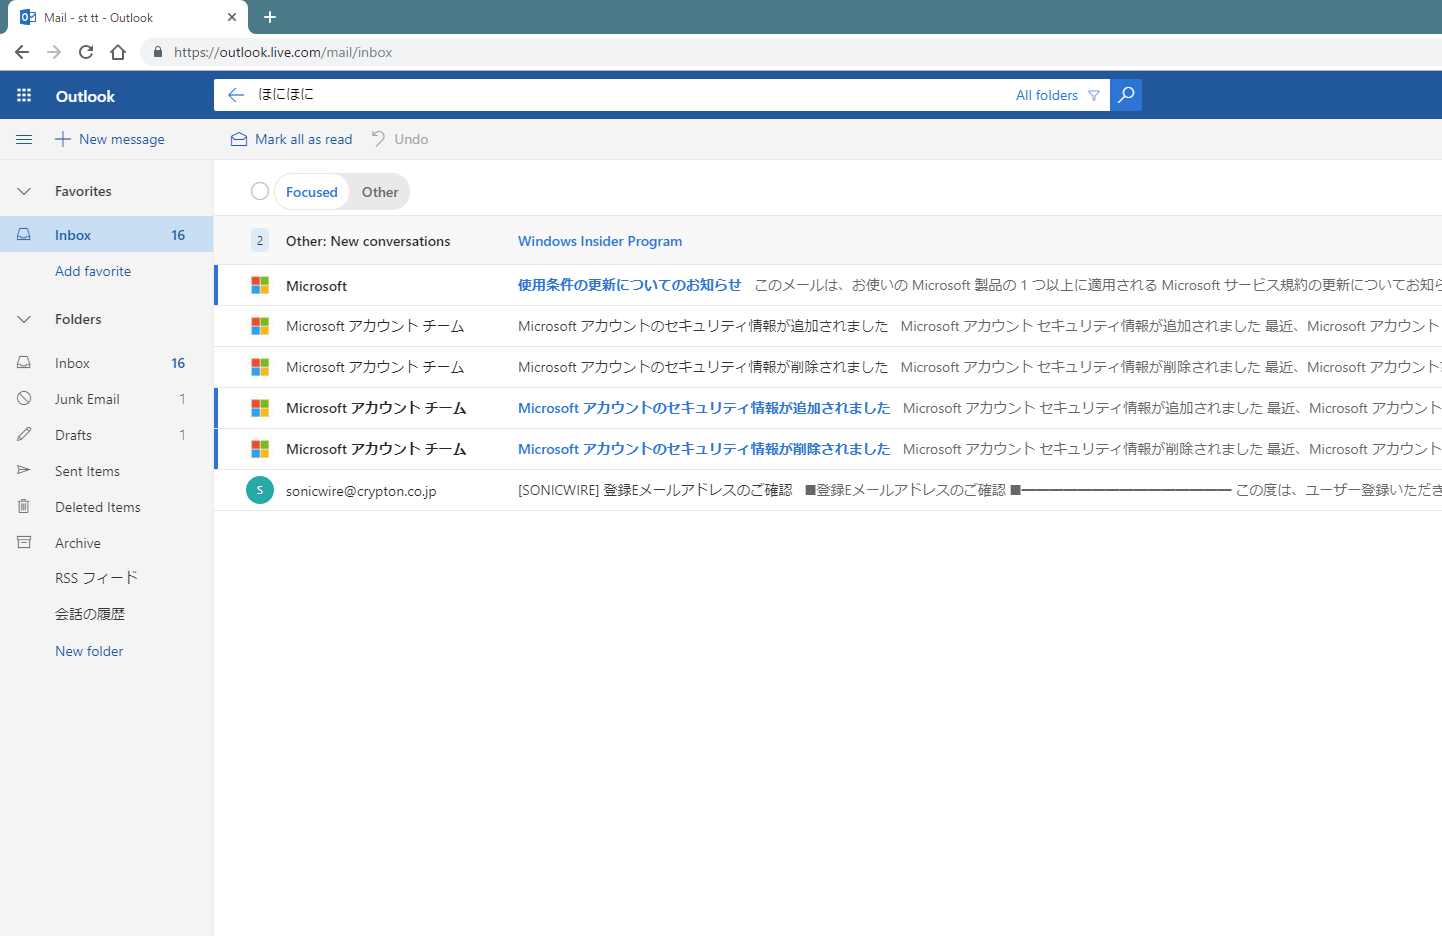This screenshot has height=936, width=1442.
Task: Open the 会話の履歴 folder
Action: click(106, 614)
